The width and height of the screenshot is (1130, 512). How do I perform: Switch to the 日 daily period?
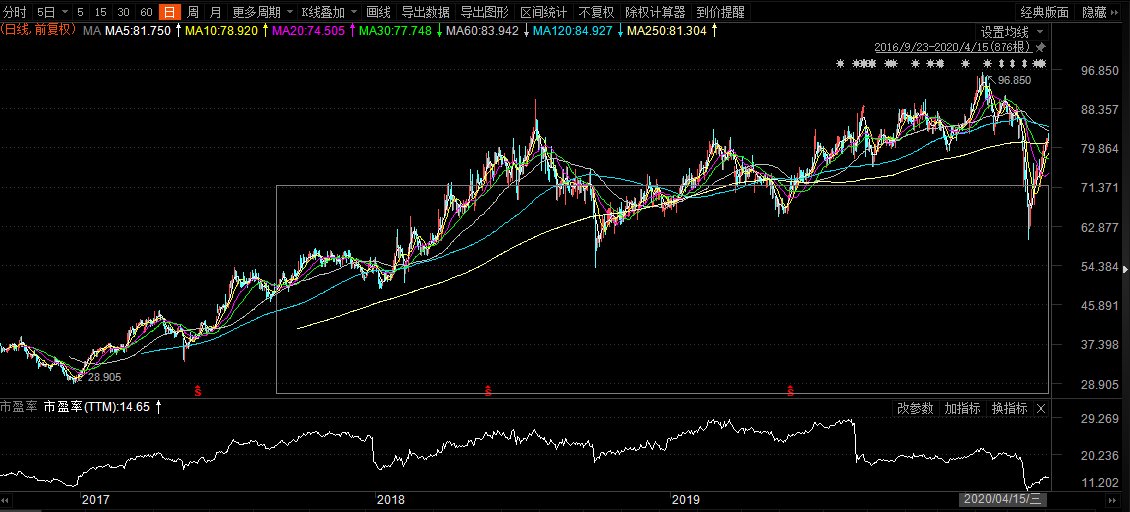(x=168, y=13)
